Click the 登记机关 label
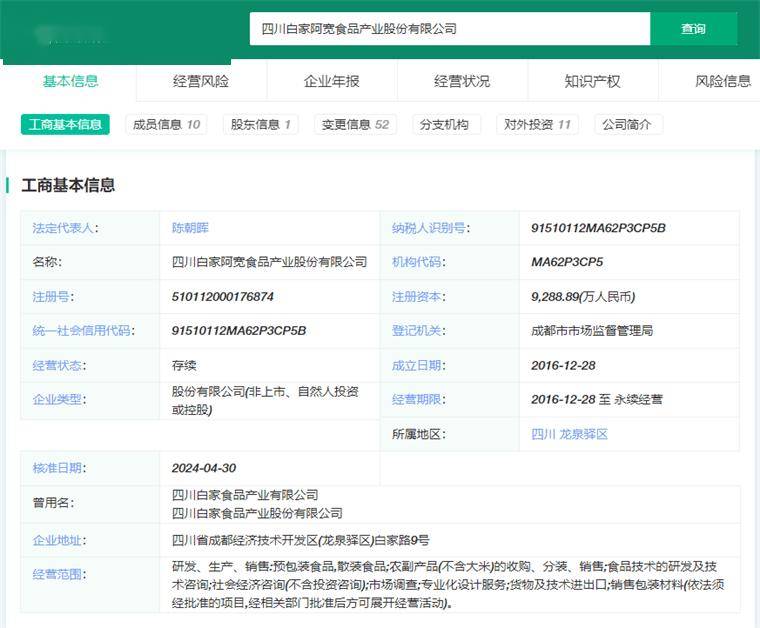The width and height of the screenshot is (760, 628). point(419,331)
